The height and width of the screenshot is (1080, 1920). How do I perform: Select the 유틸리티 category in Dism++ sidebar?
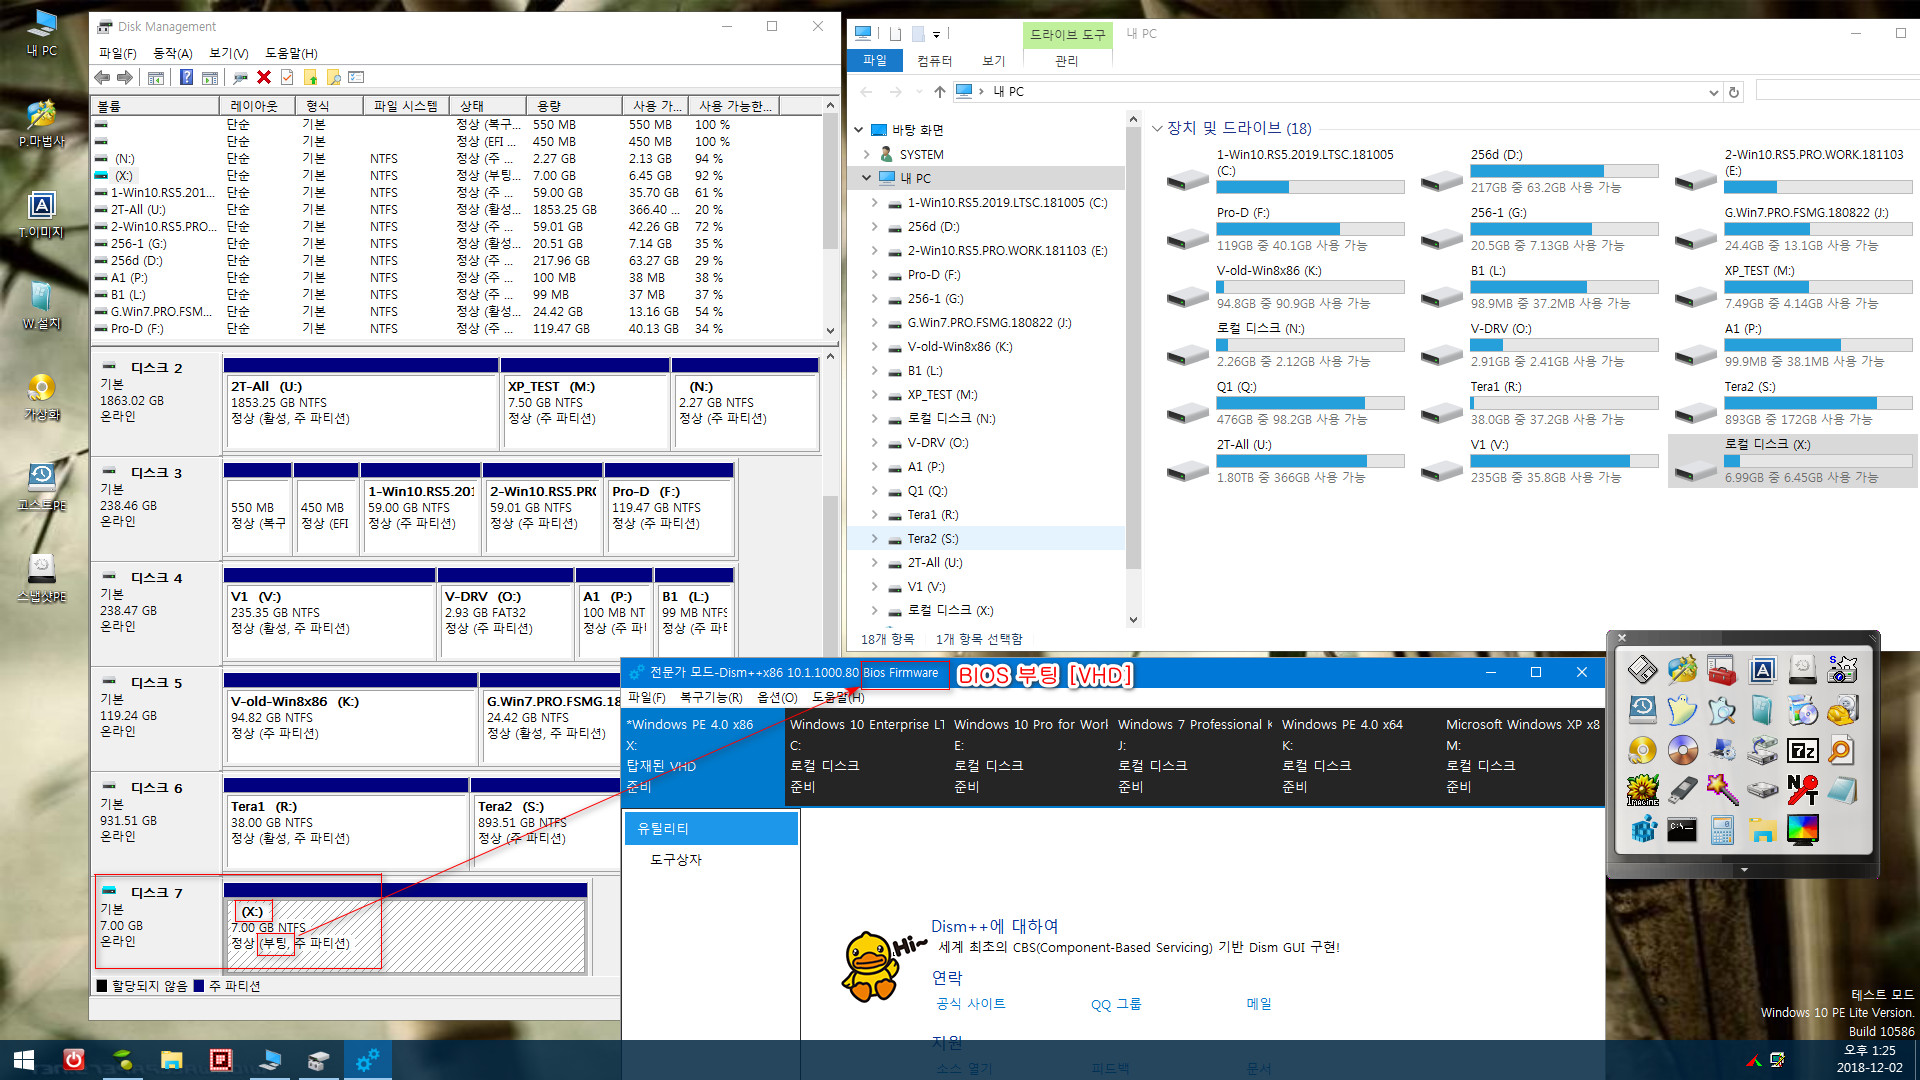711,828
